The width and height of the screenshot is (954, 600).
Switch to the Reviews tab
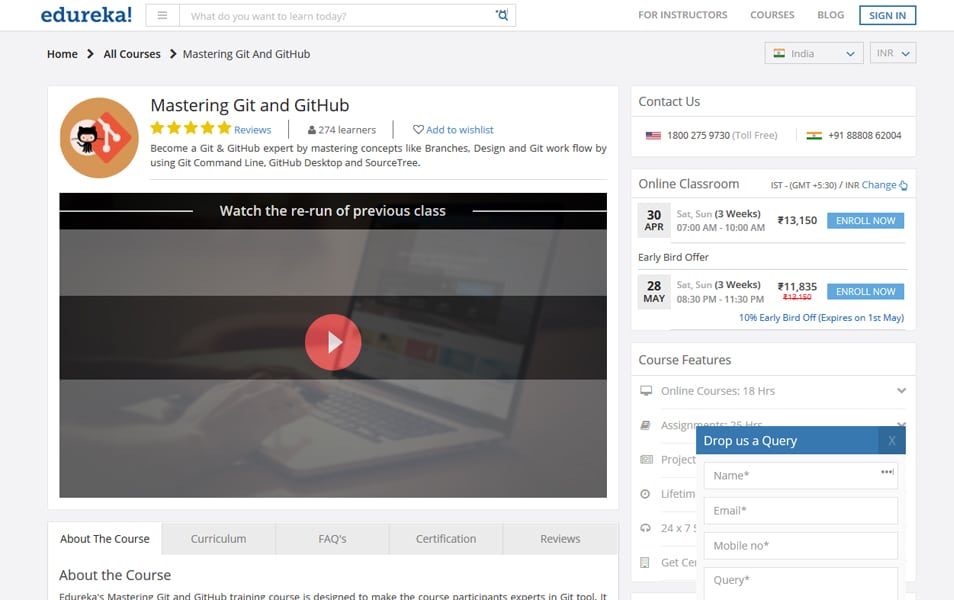pyautogui.click(x=560, y=539)
